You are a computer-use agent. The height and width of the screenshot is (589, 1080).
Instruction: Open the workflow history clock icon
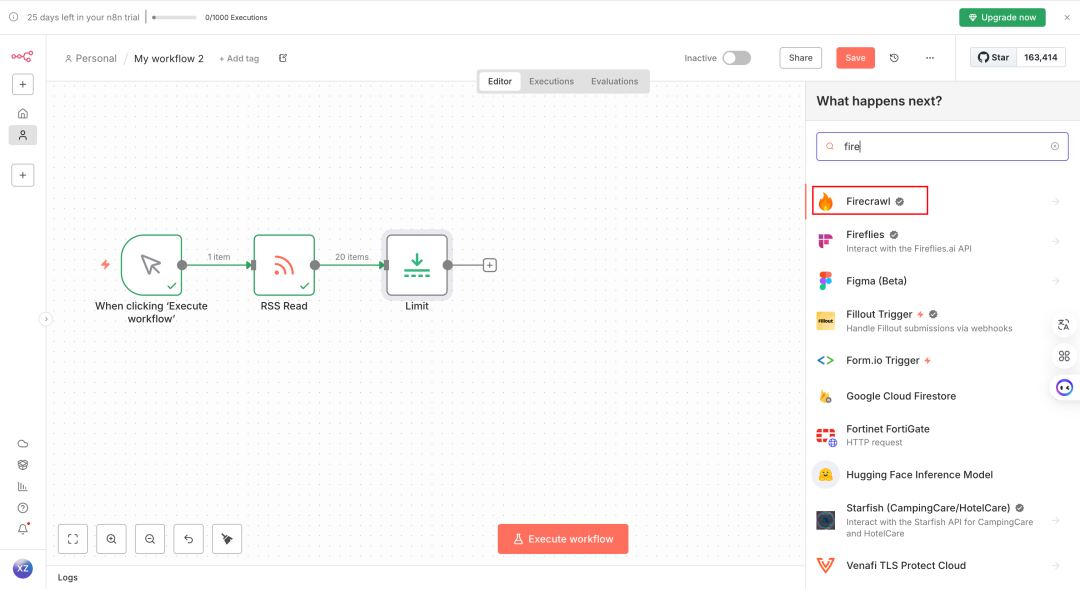click(x=894, y=58)
